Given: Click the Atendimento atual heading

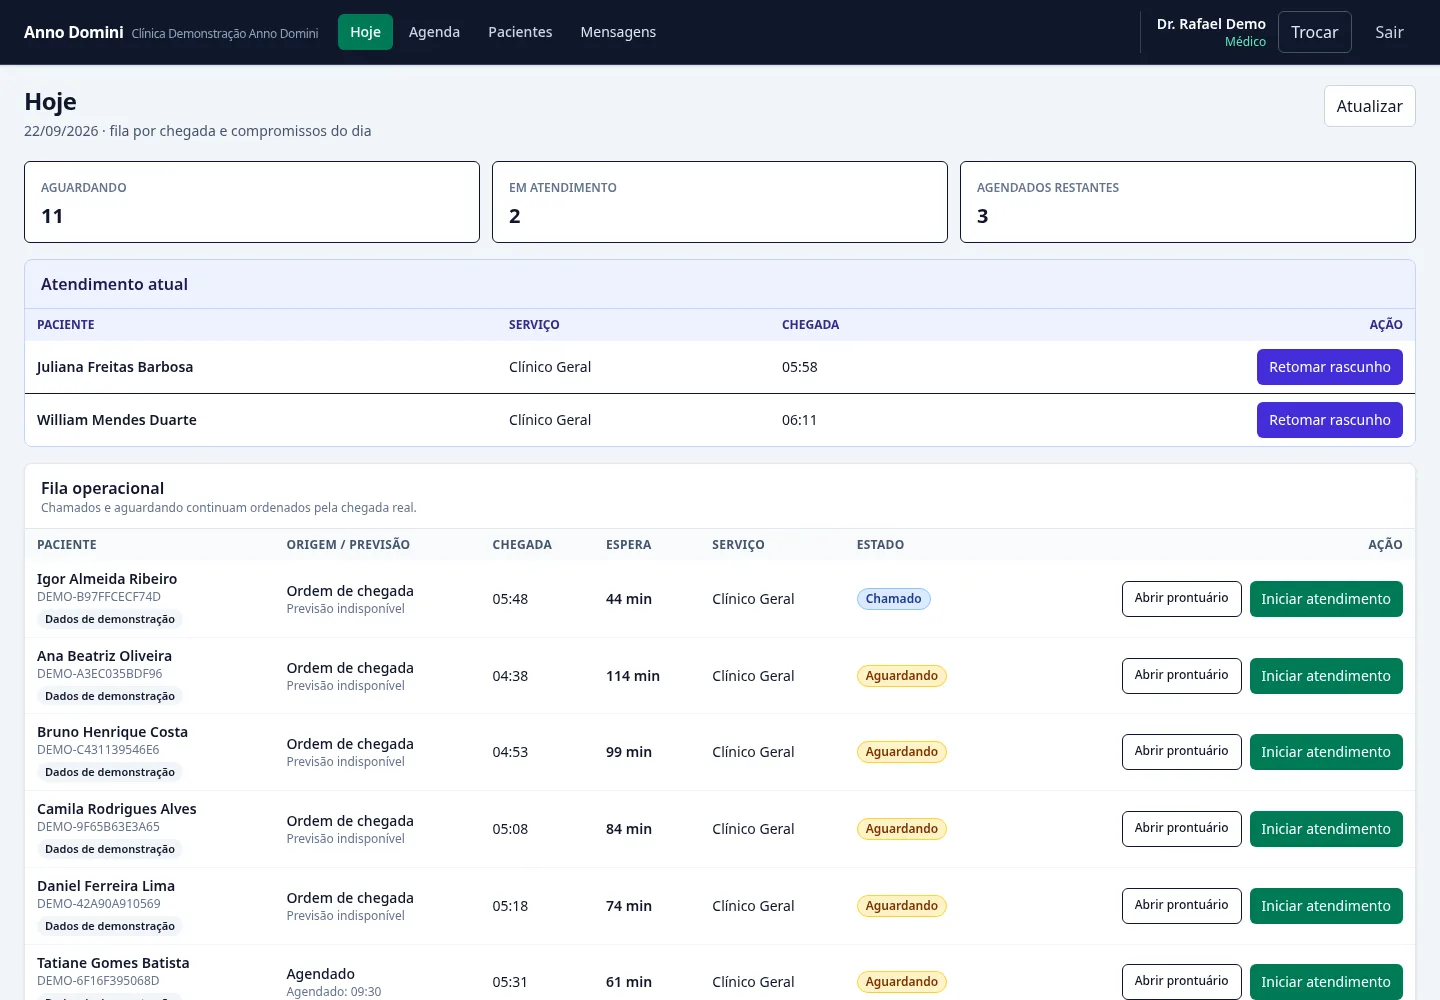Looking at the screenshot, I should click(114, 284).
